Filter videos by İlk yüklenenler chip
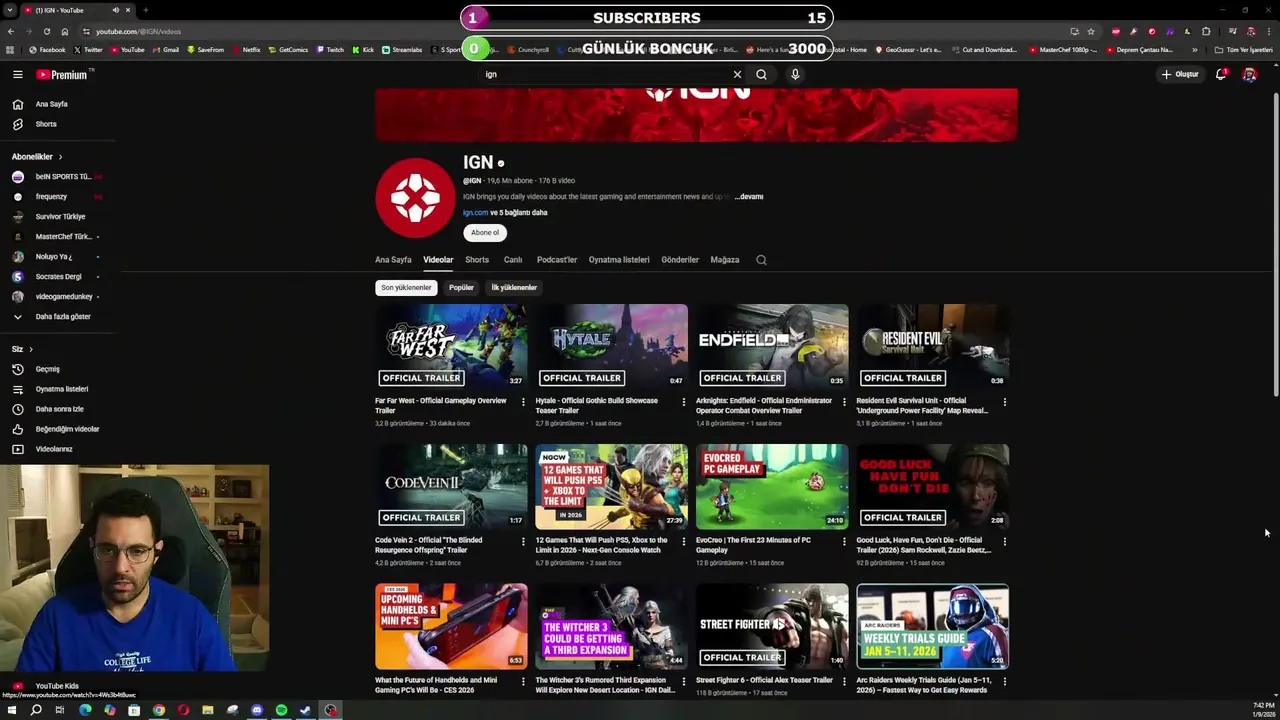This screenshot has height=720, width=1280. (x=514, y=288)
